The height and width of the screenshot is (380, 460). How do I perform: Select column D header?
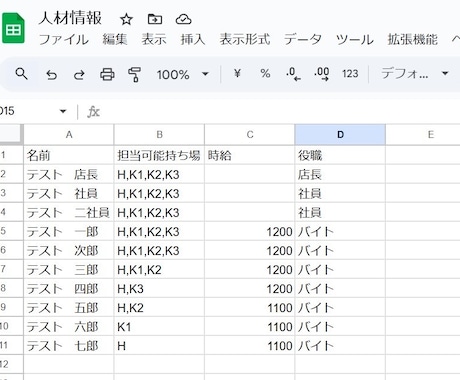pos(340,135)
